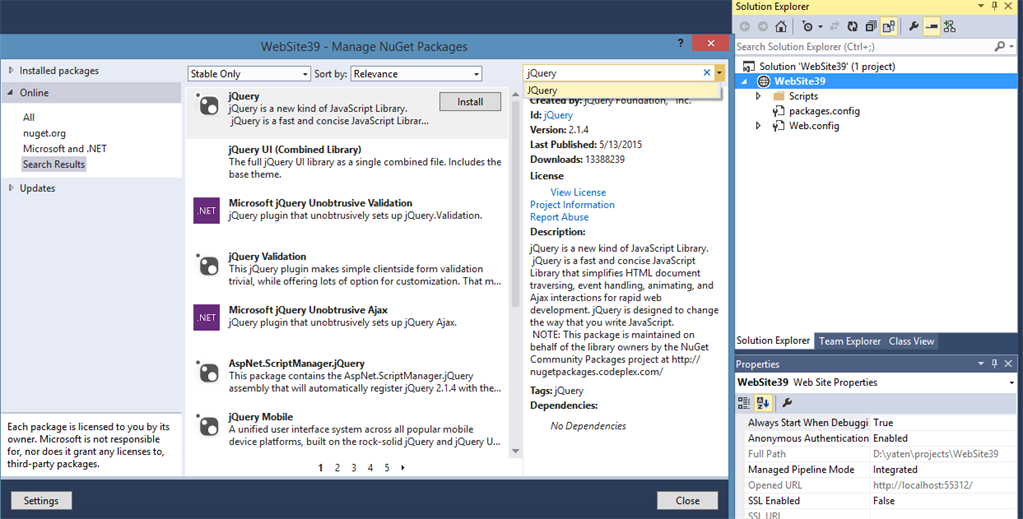Select packages.config file

824,111
